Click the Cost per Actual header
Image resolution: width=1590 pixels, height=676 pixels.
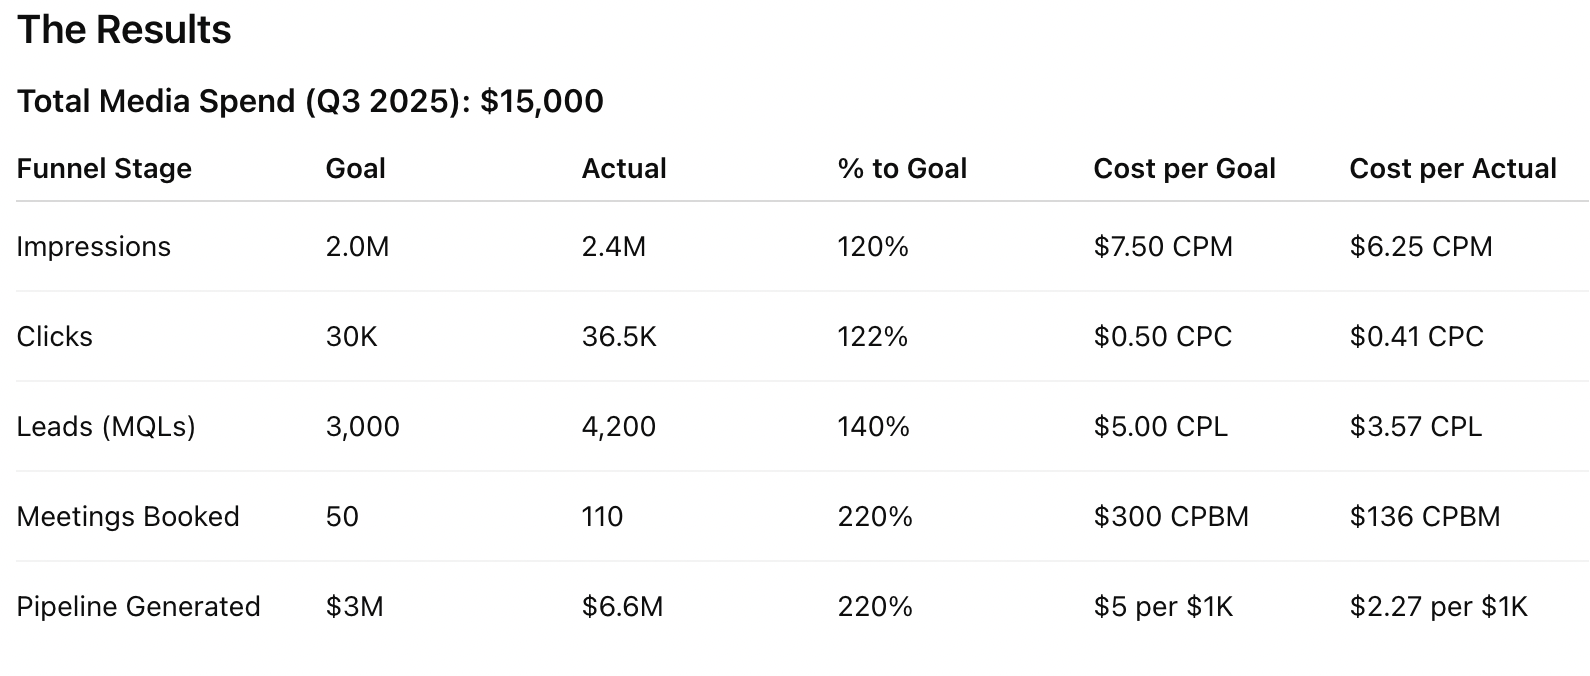click(x=1452, y=168)
